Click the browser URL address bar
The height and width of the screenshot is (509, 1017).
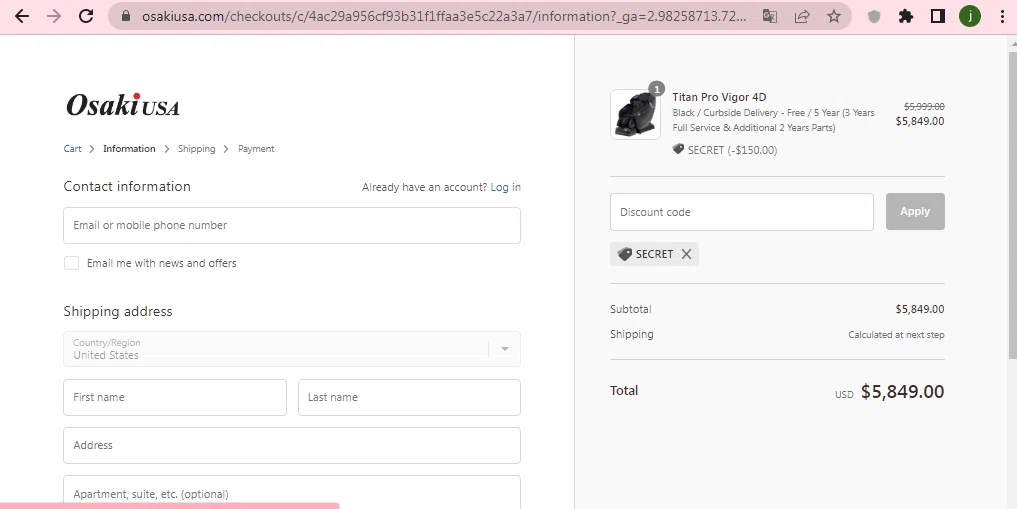click(444, 16)
